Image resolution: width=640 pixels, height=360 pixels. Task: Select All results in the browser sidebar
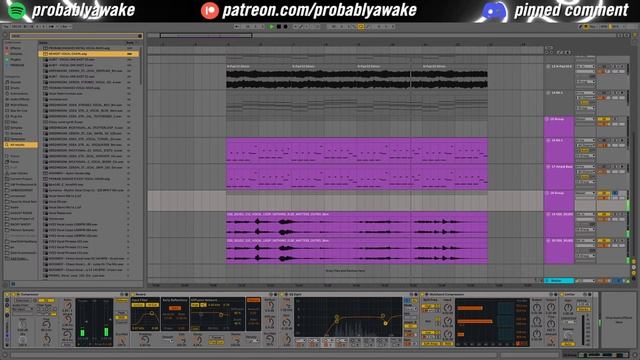(20, 145)
